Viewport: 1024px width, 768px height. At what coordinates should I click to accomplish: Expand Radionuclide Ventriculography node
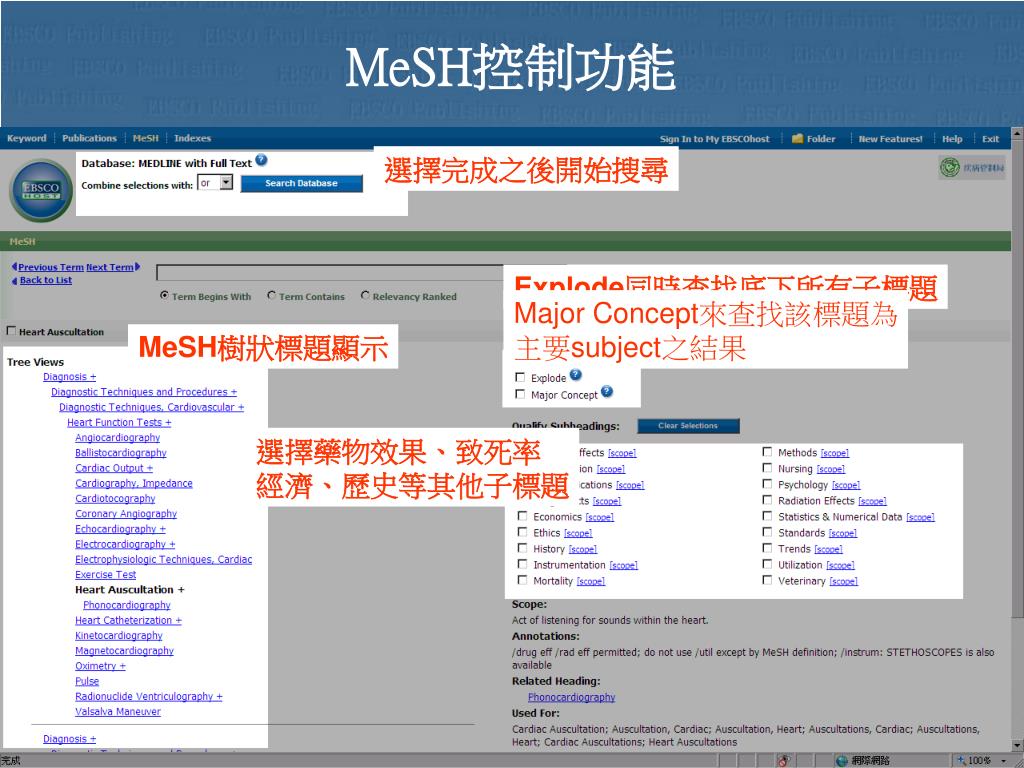click(x=148, y=697)
